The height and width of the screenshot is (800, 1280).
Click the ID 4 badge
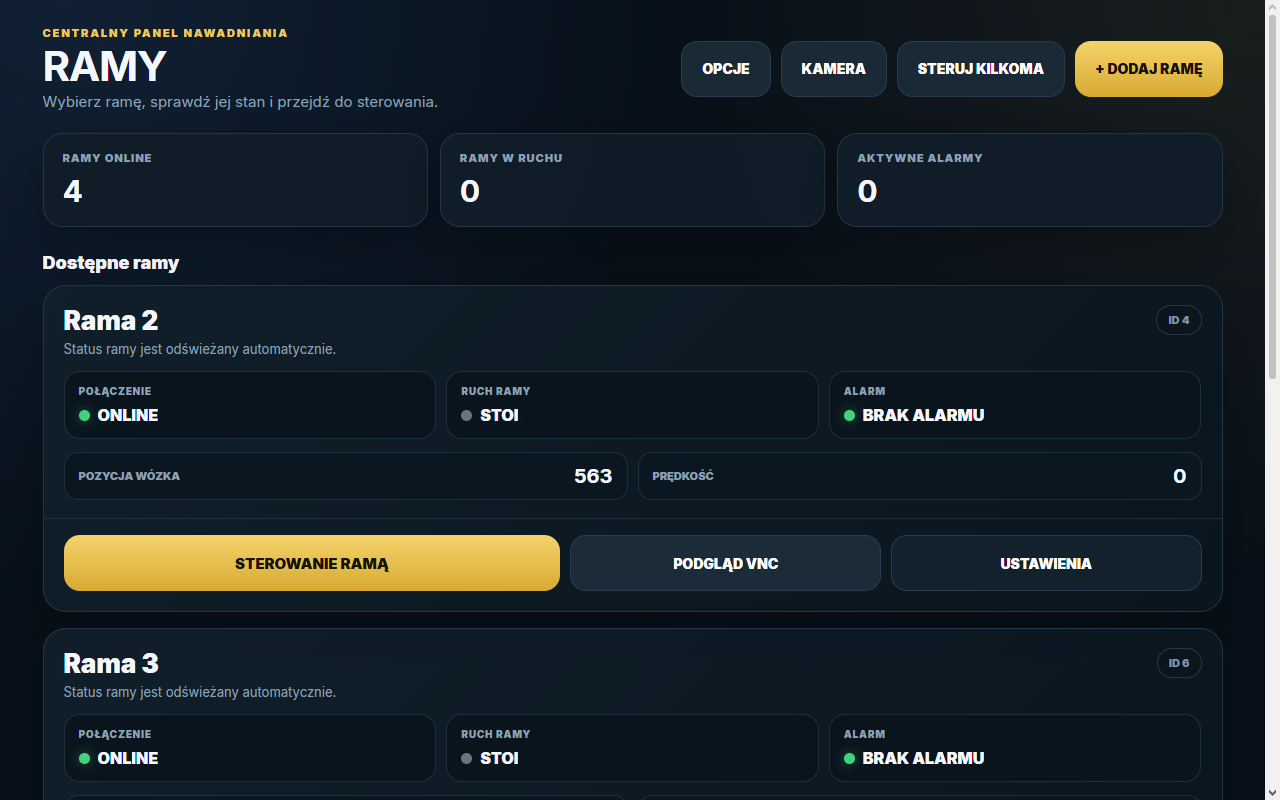point(1179,320)
